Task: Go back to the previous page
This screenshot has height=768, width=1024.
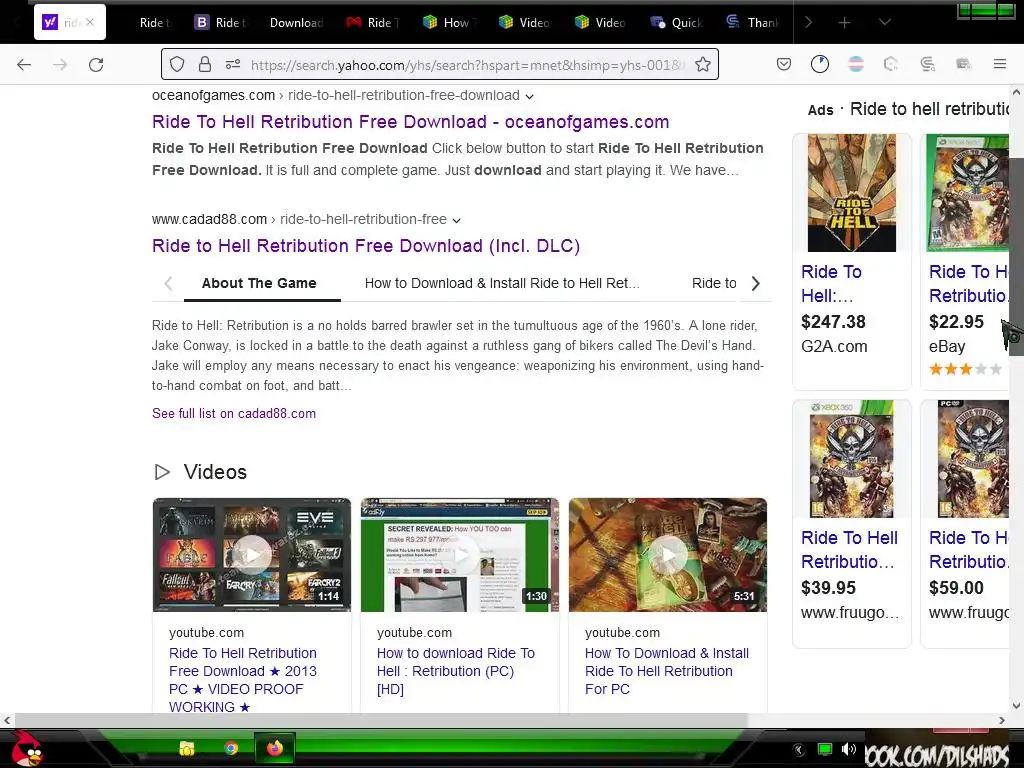Action: coord(24,64)
